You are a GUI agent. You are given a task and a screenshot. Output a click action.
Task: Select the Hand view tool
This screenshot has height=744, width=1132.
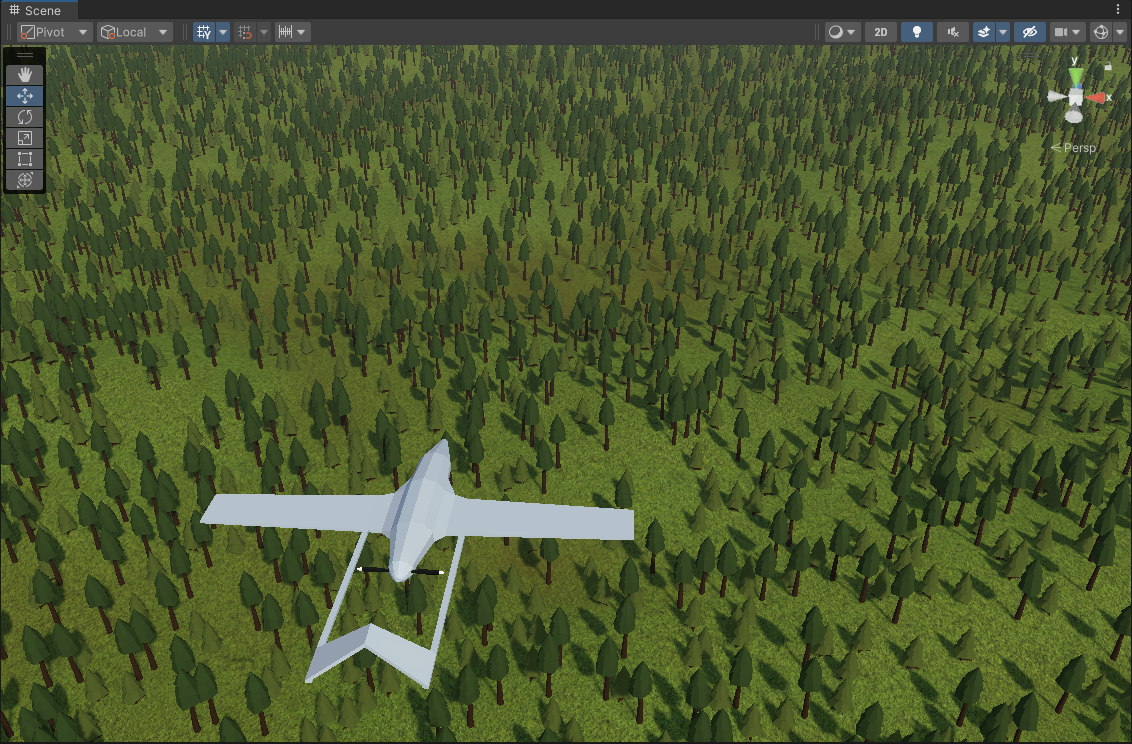[x=25, y=74]
